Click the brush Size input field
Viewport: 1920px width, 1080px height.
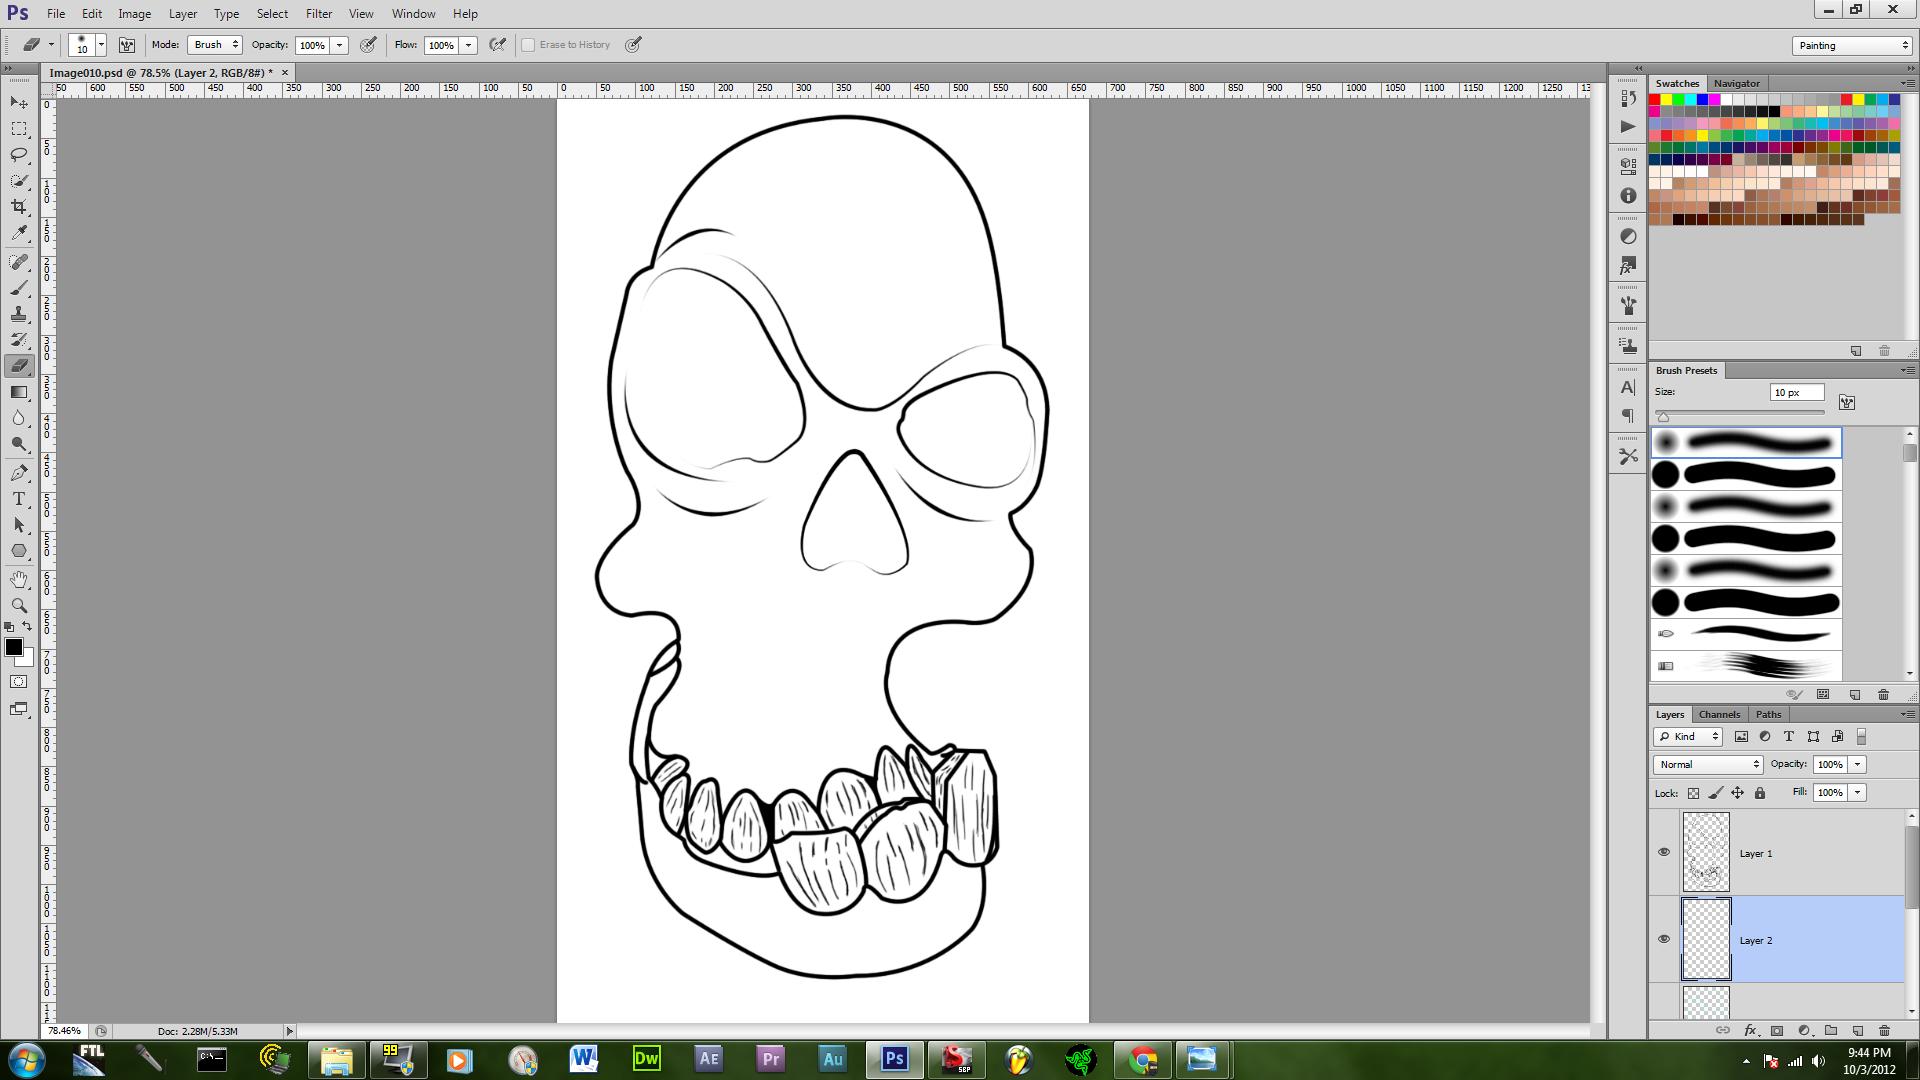click(x=1797, y=393)
